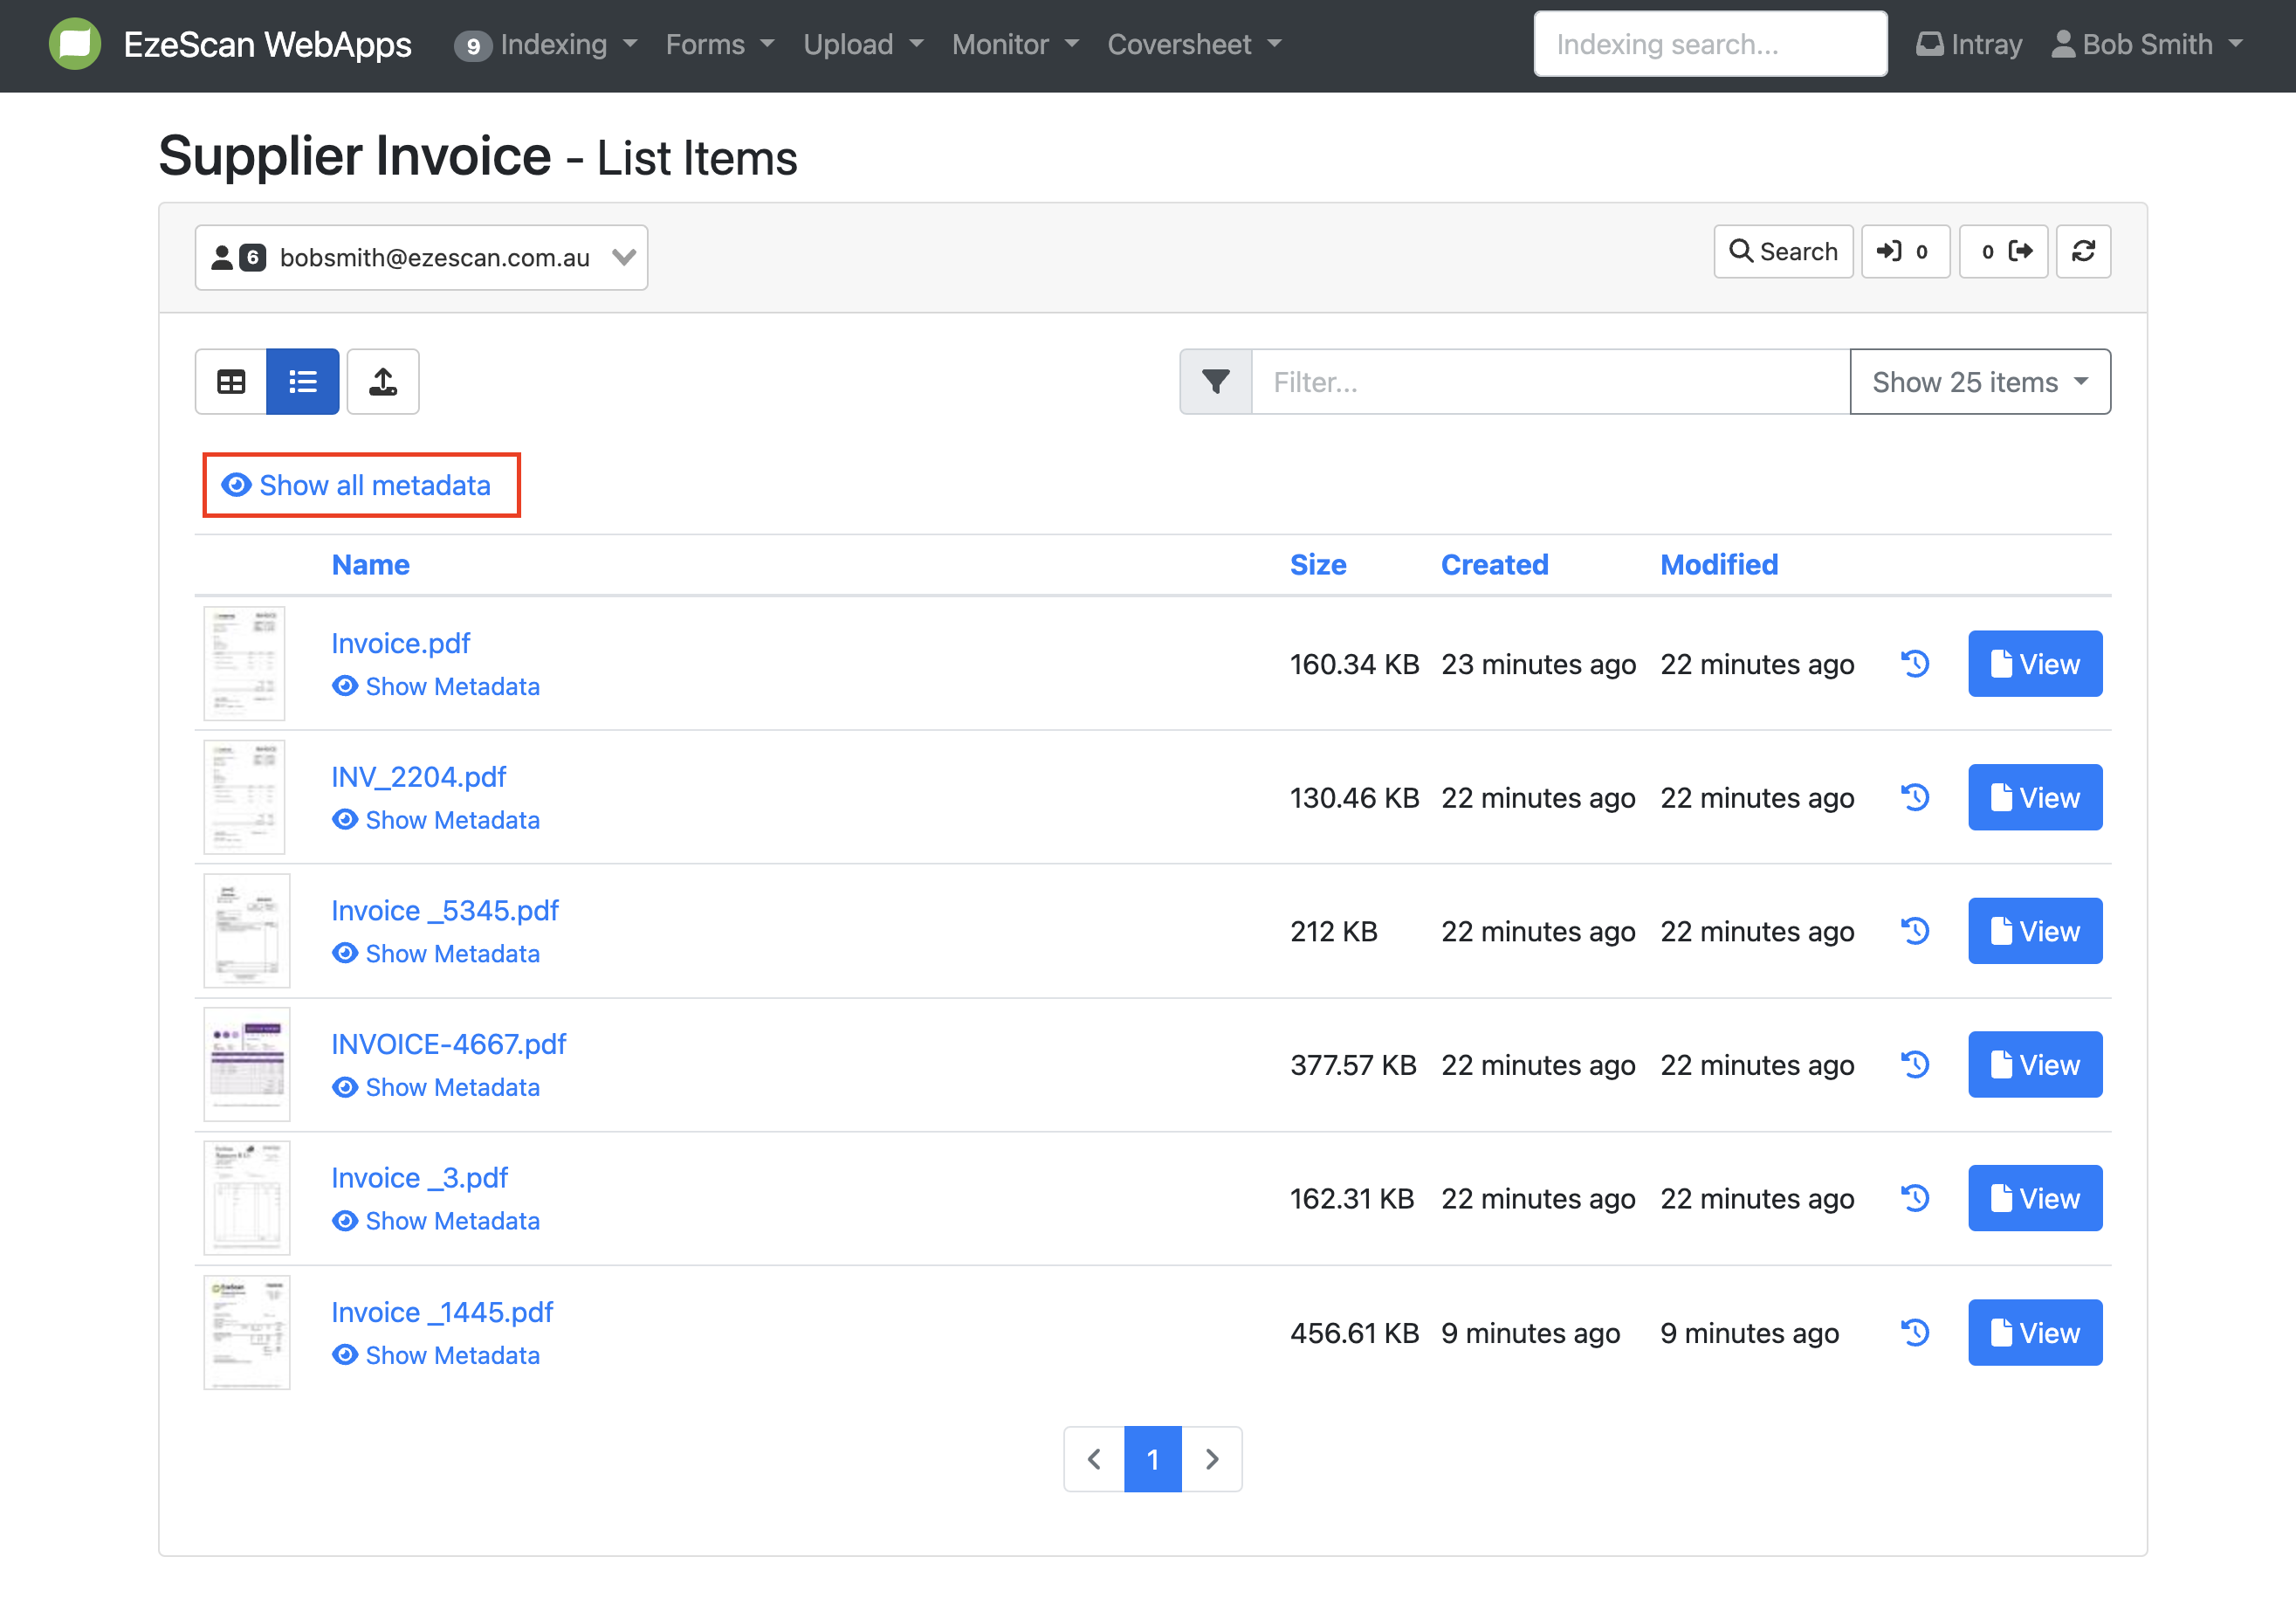This screenshot has width=2296, height=1605.
Task: Refresh the list with reload icon
Action: coord(2083,252)
